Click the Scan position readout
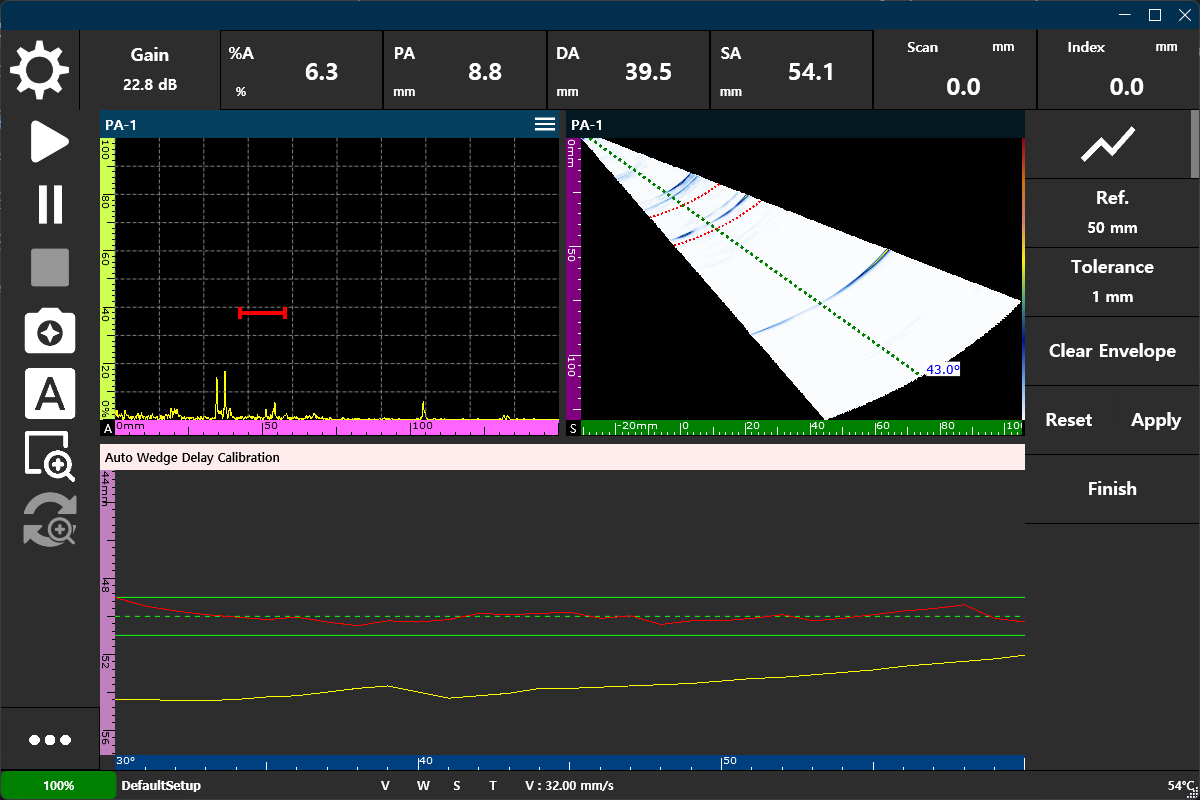The image size is (1200, 800). (x=955, y=70)
